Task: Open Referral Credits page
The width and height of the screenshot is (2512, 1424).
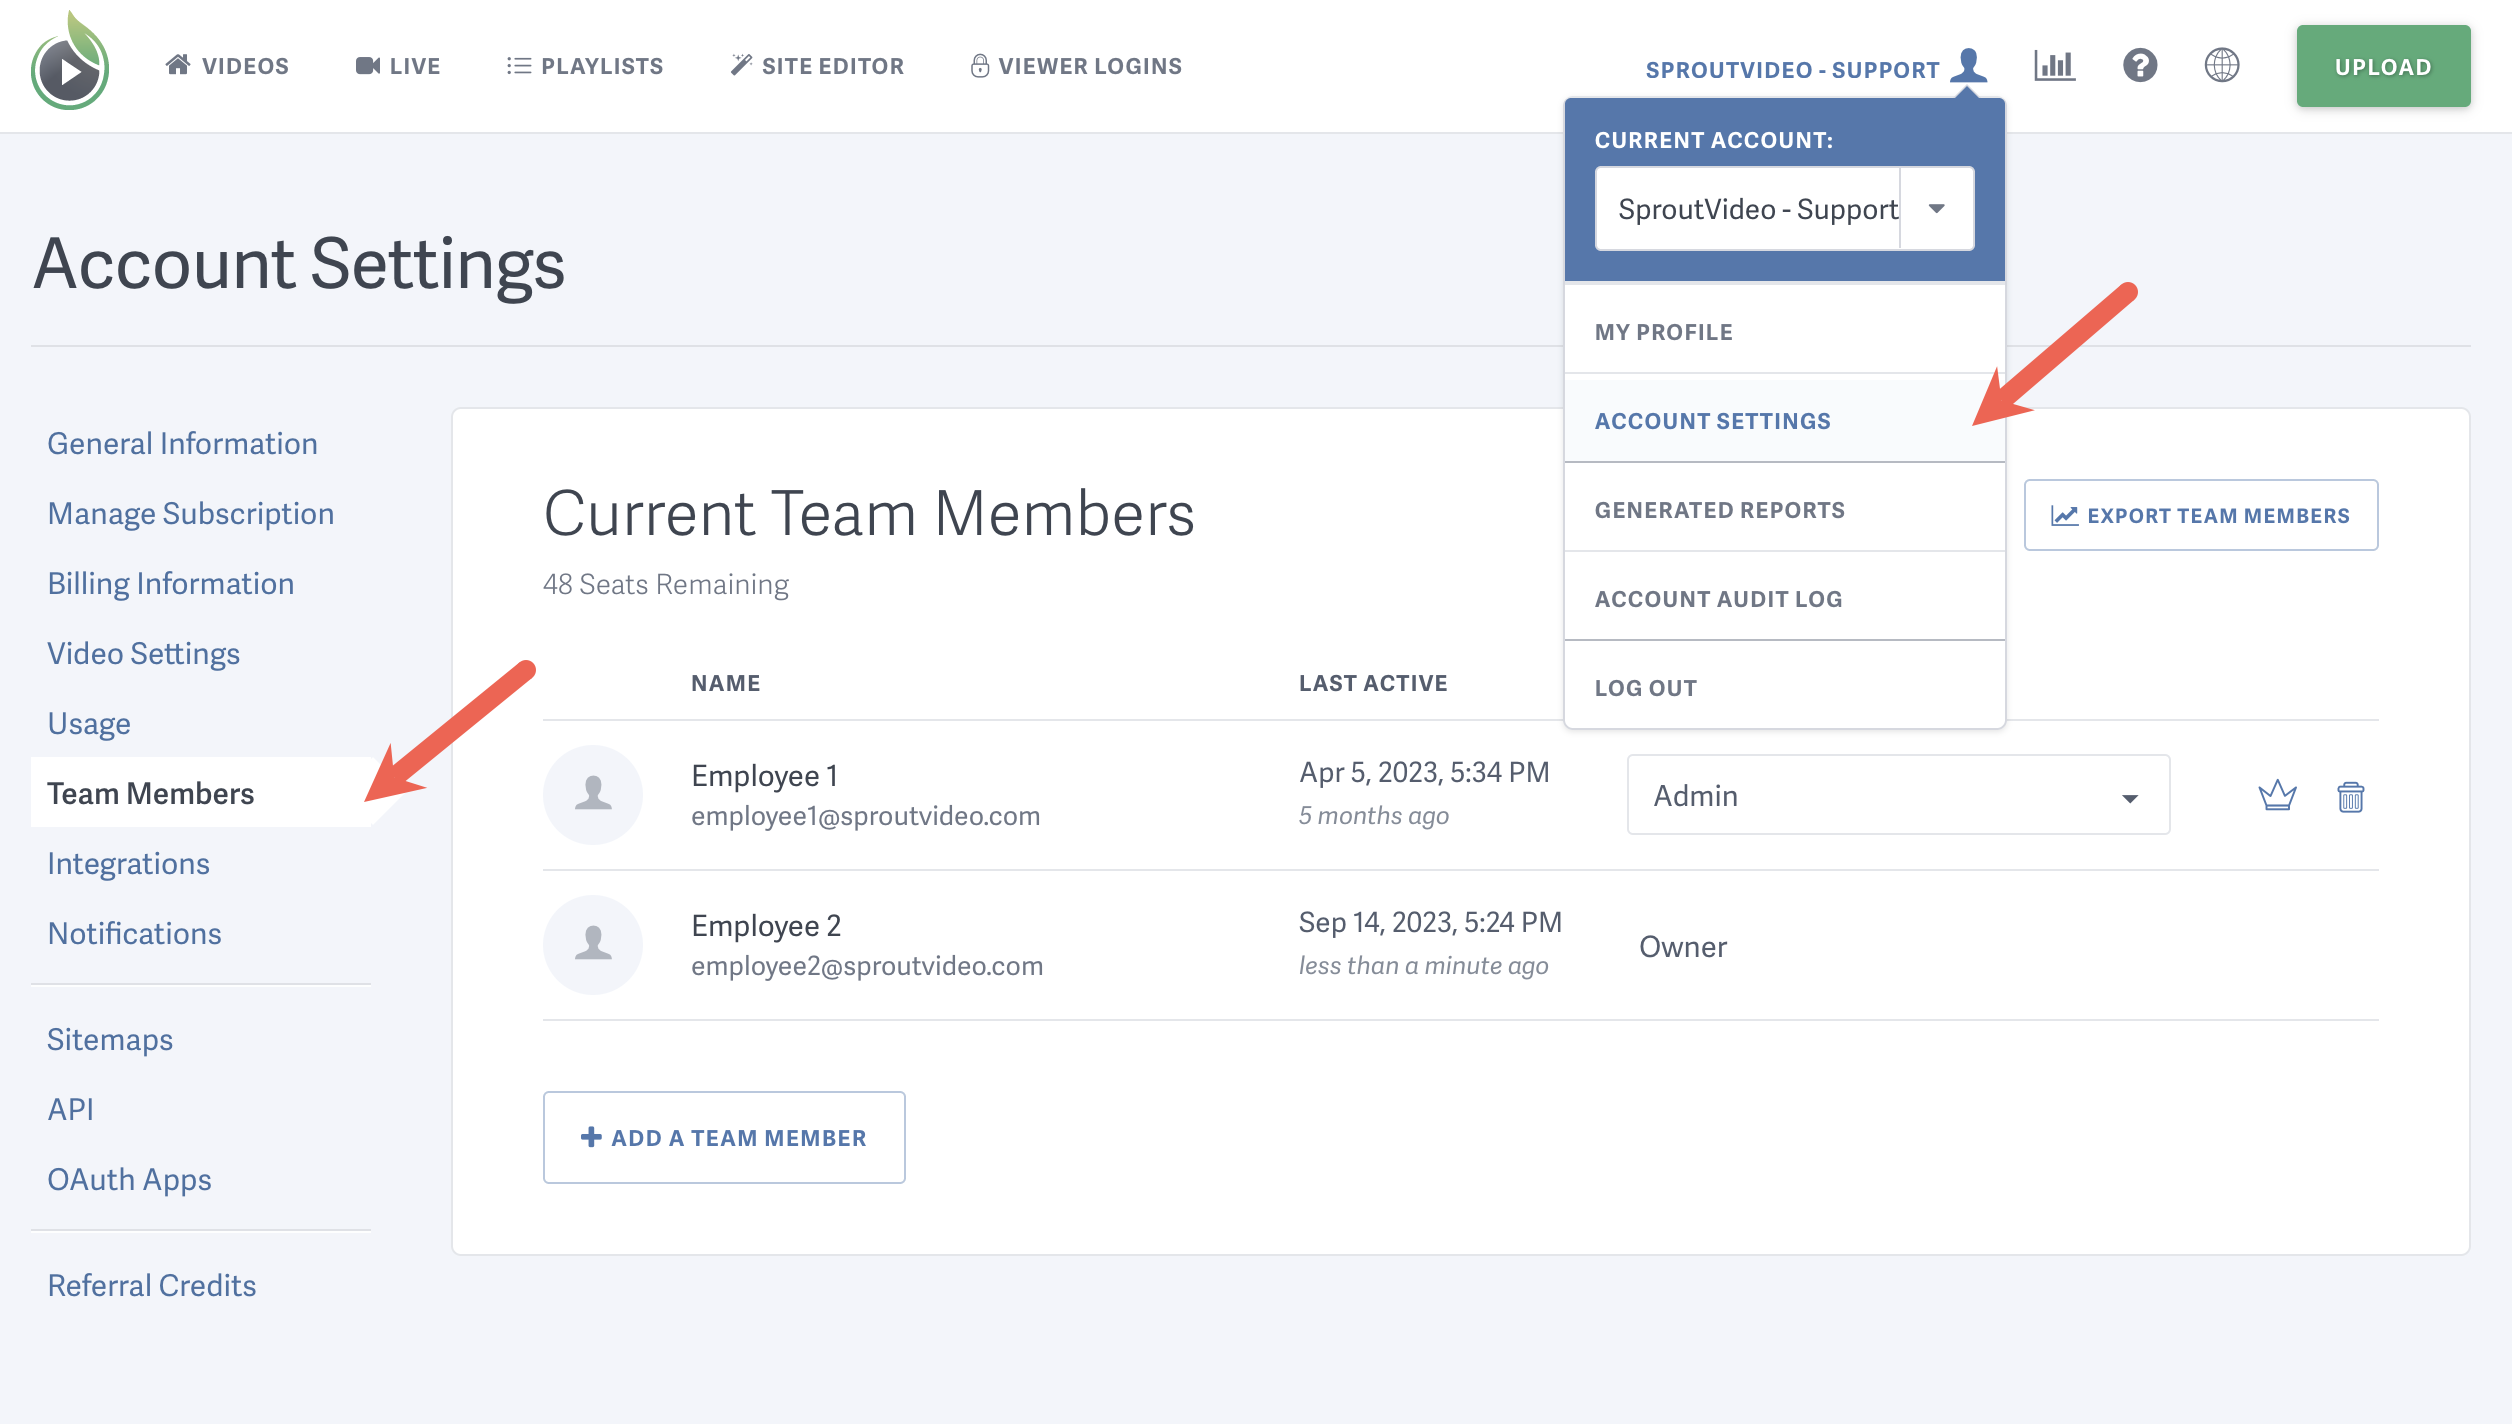Action: coord(151,1285)
